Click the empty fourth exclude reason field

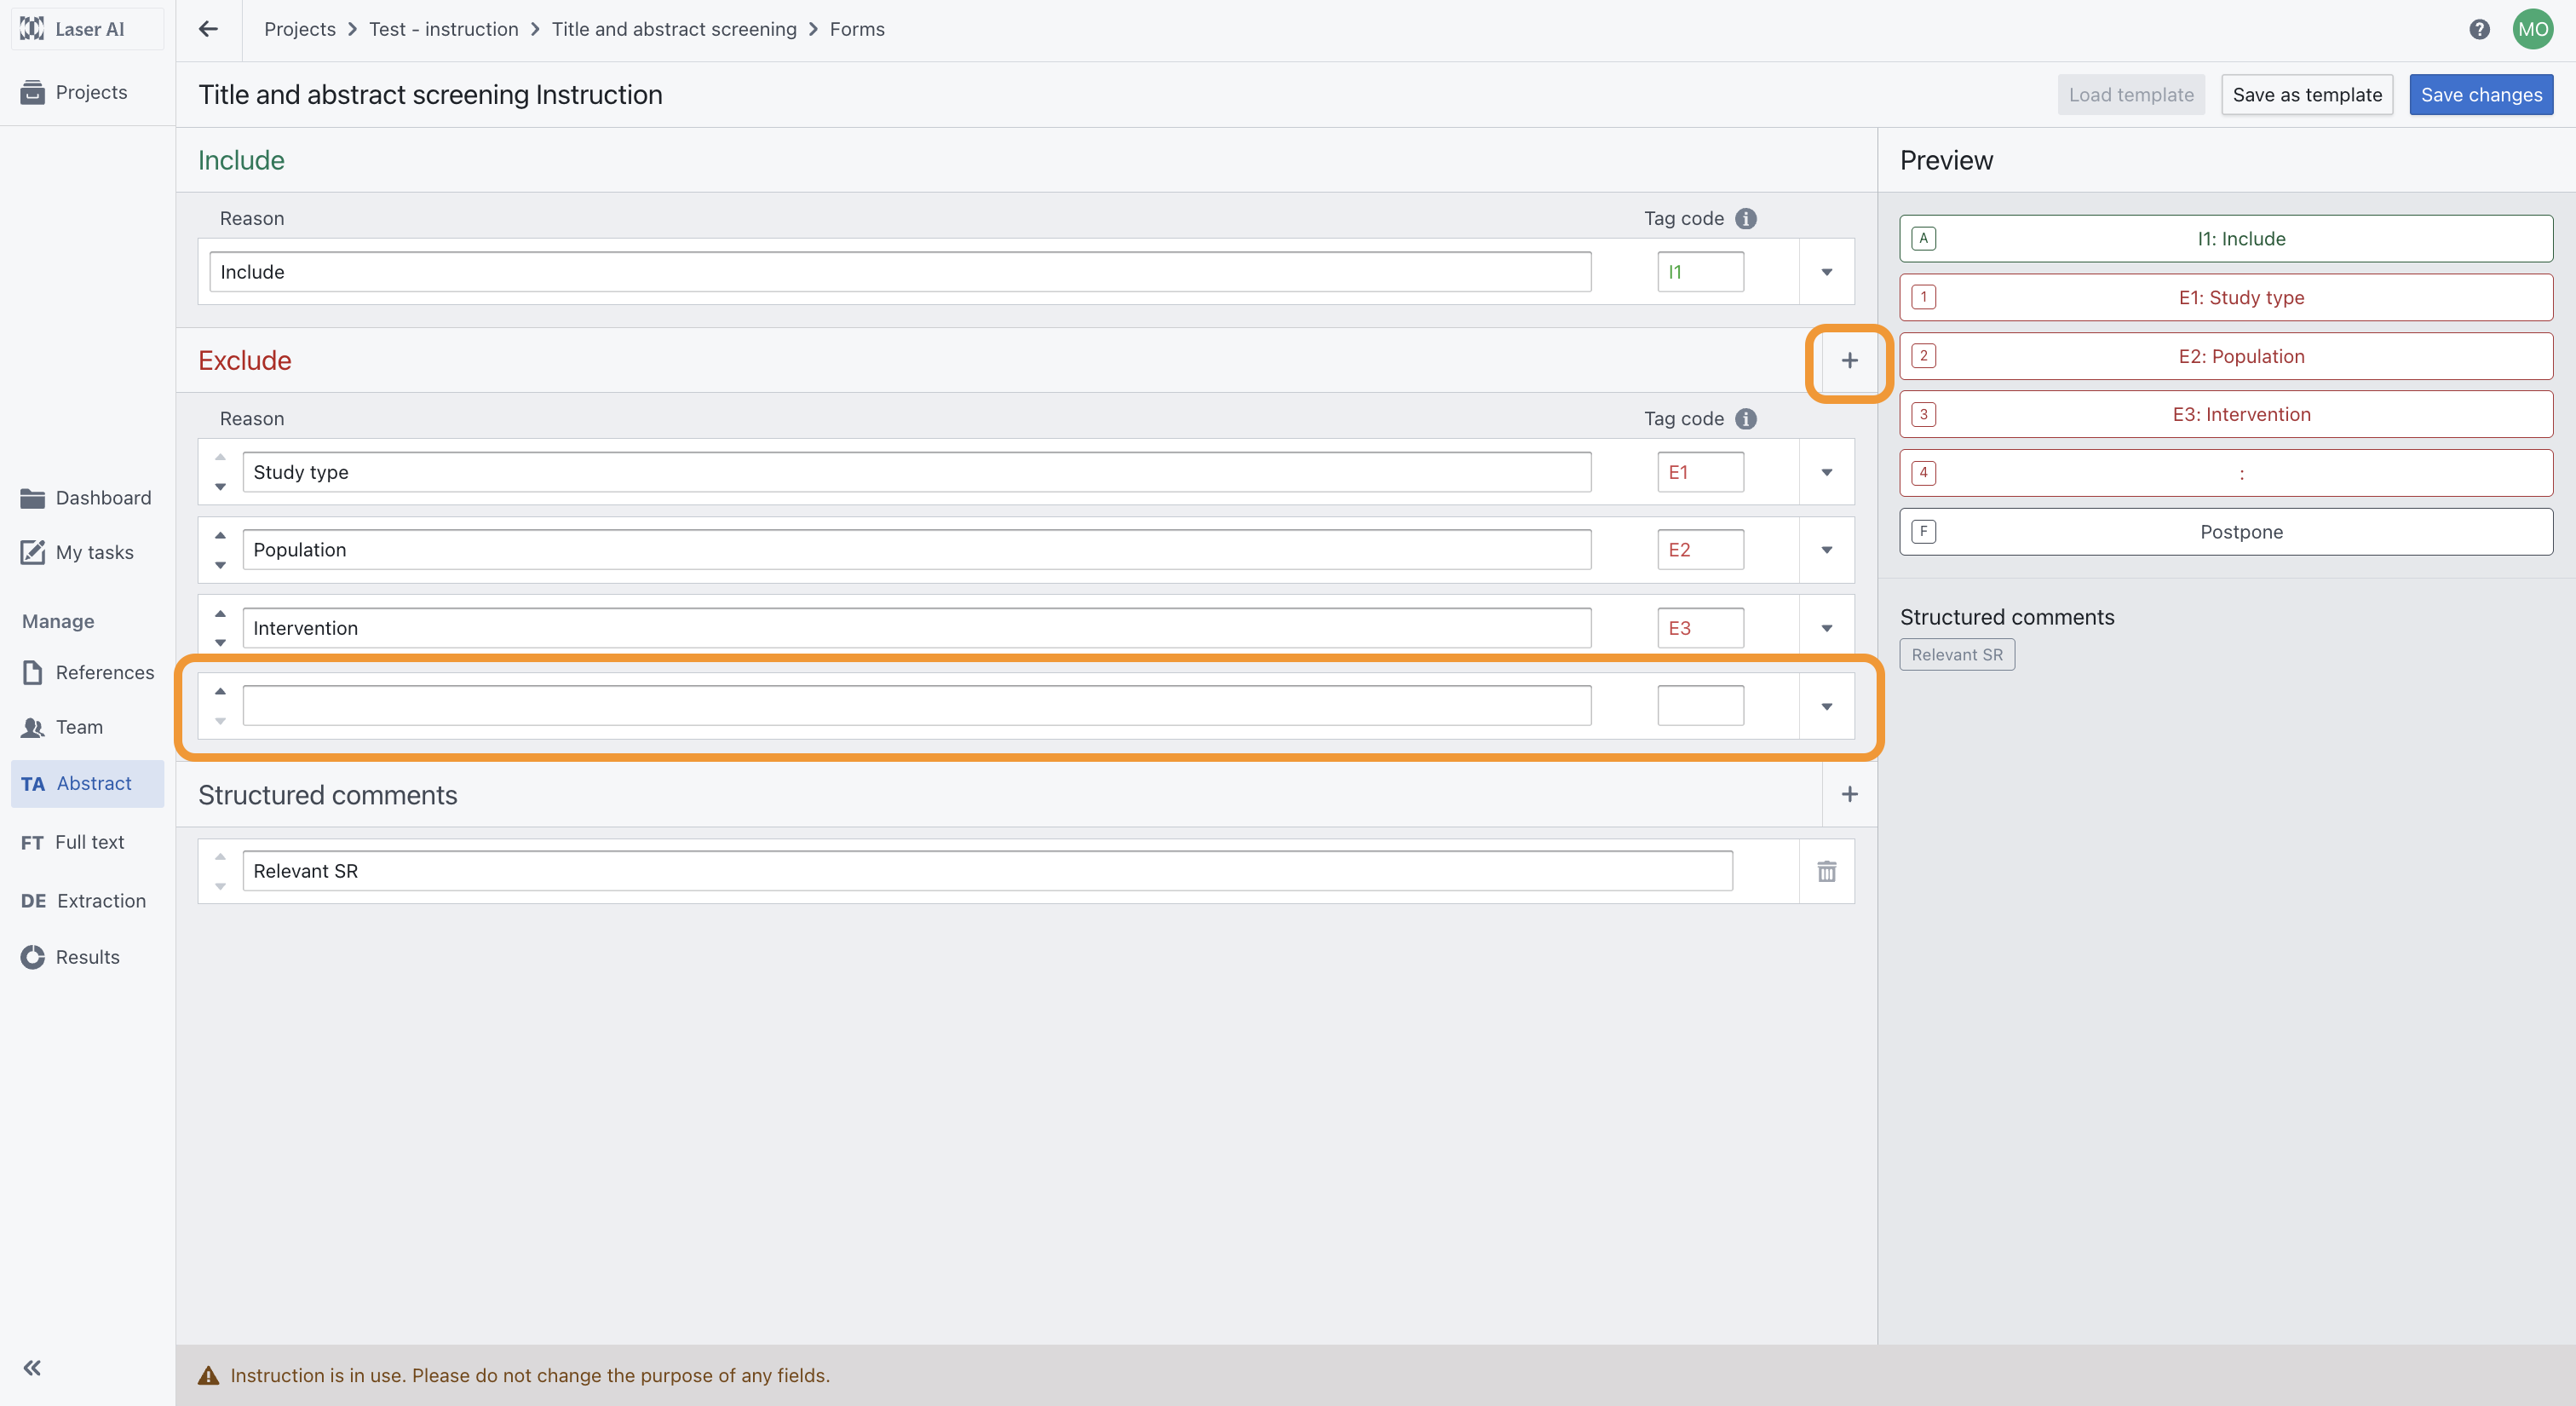[x=916, y=706]
